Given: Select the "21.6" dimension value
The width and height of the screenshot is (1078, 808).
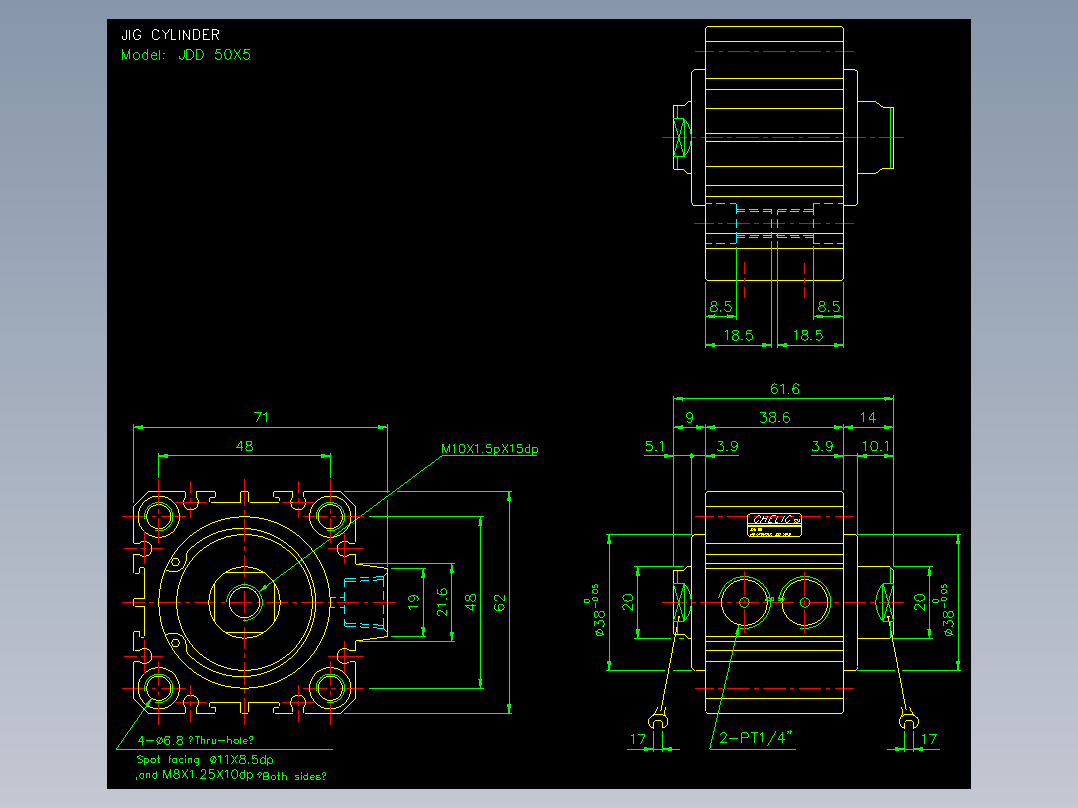Looking at the screenshot, I should [442, 602].
